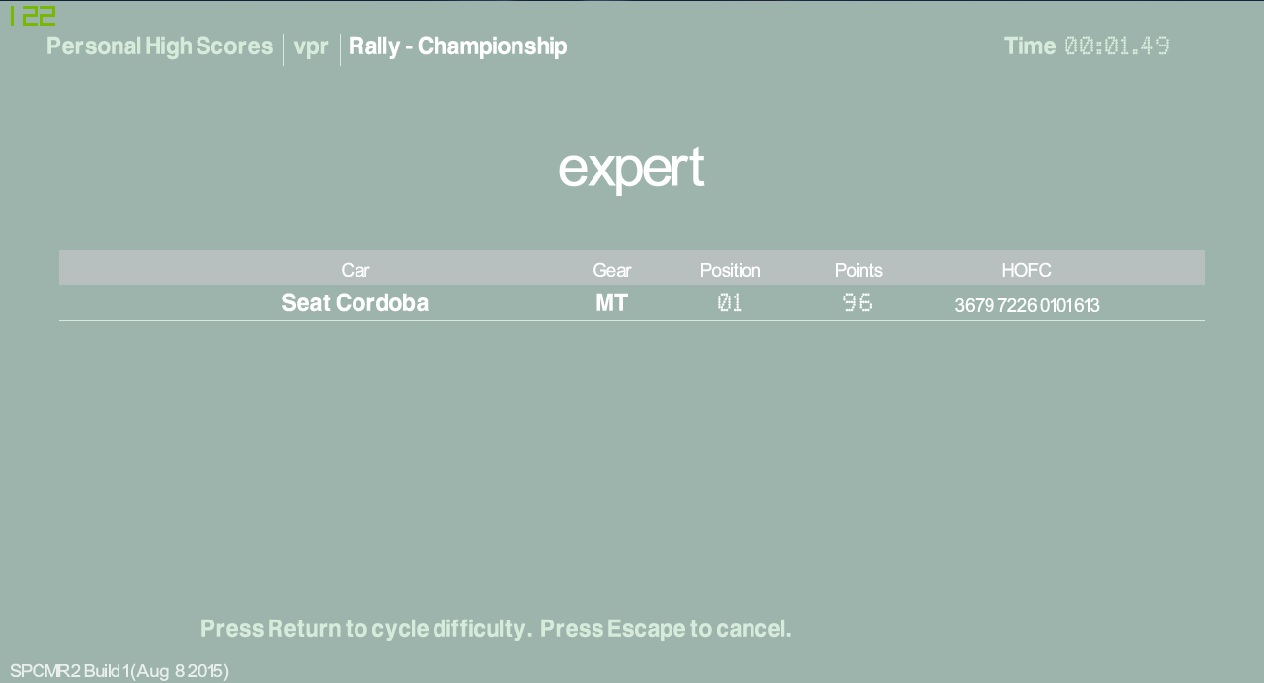This screenshot has height=683, width=1264.
Task: Click the Position column header
Action: click(730, 270)
